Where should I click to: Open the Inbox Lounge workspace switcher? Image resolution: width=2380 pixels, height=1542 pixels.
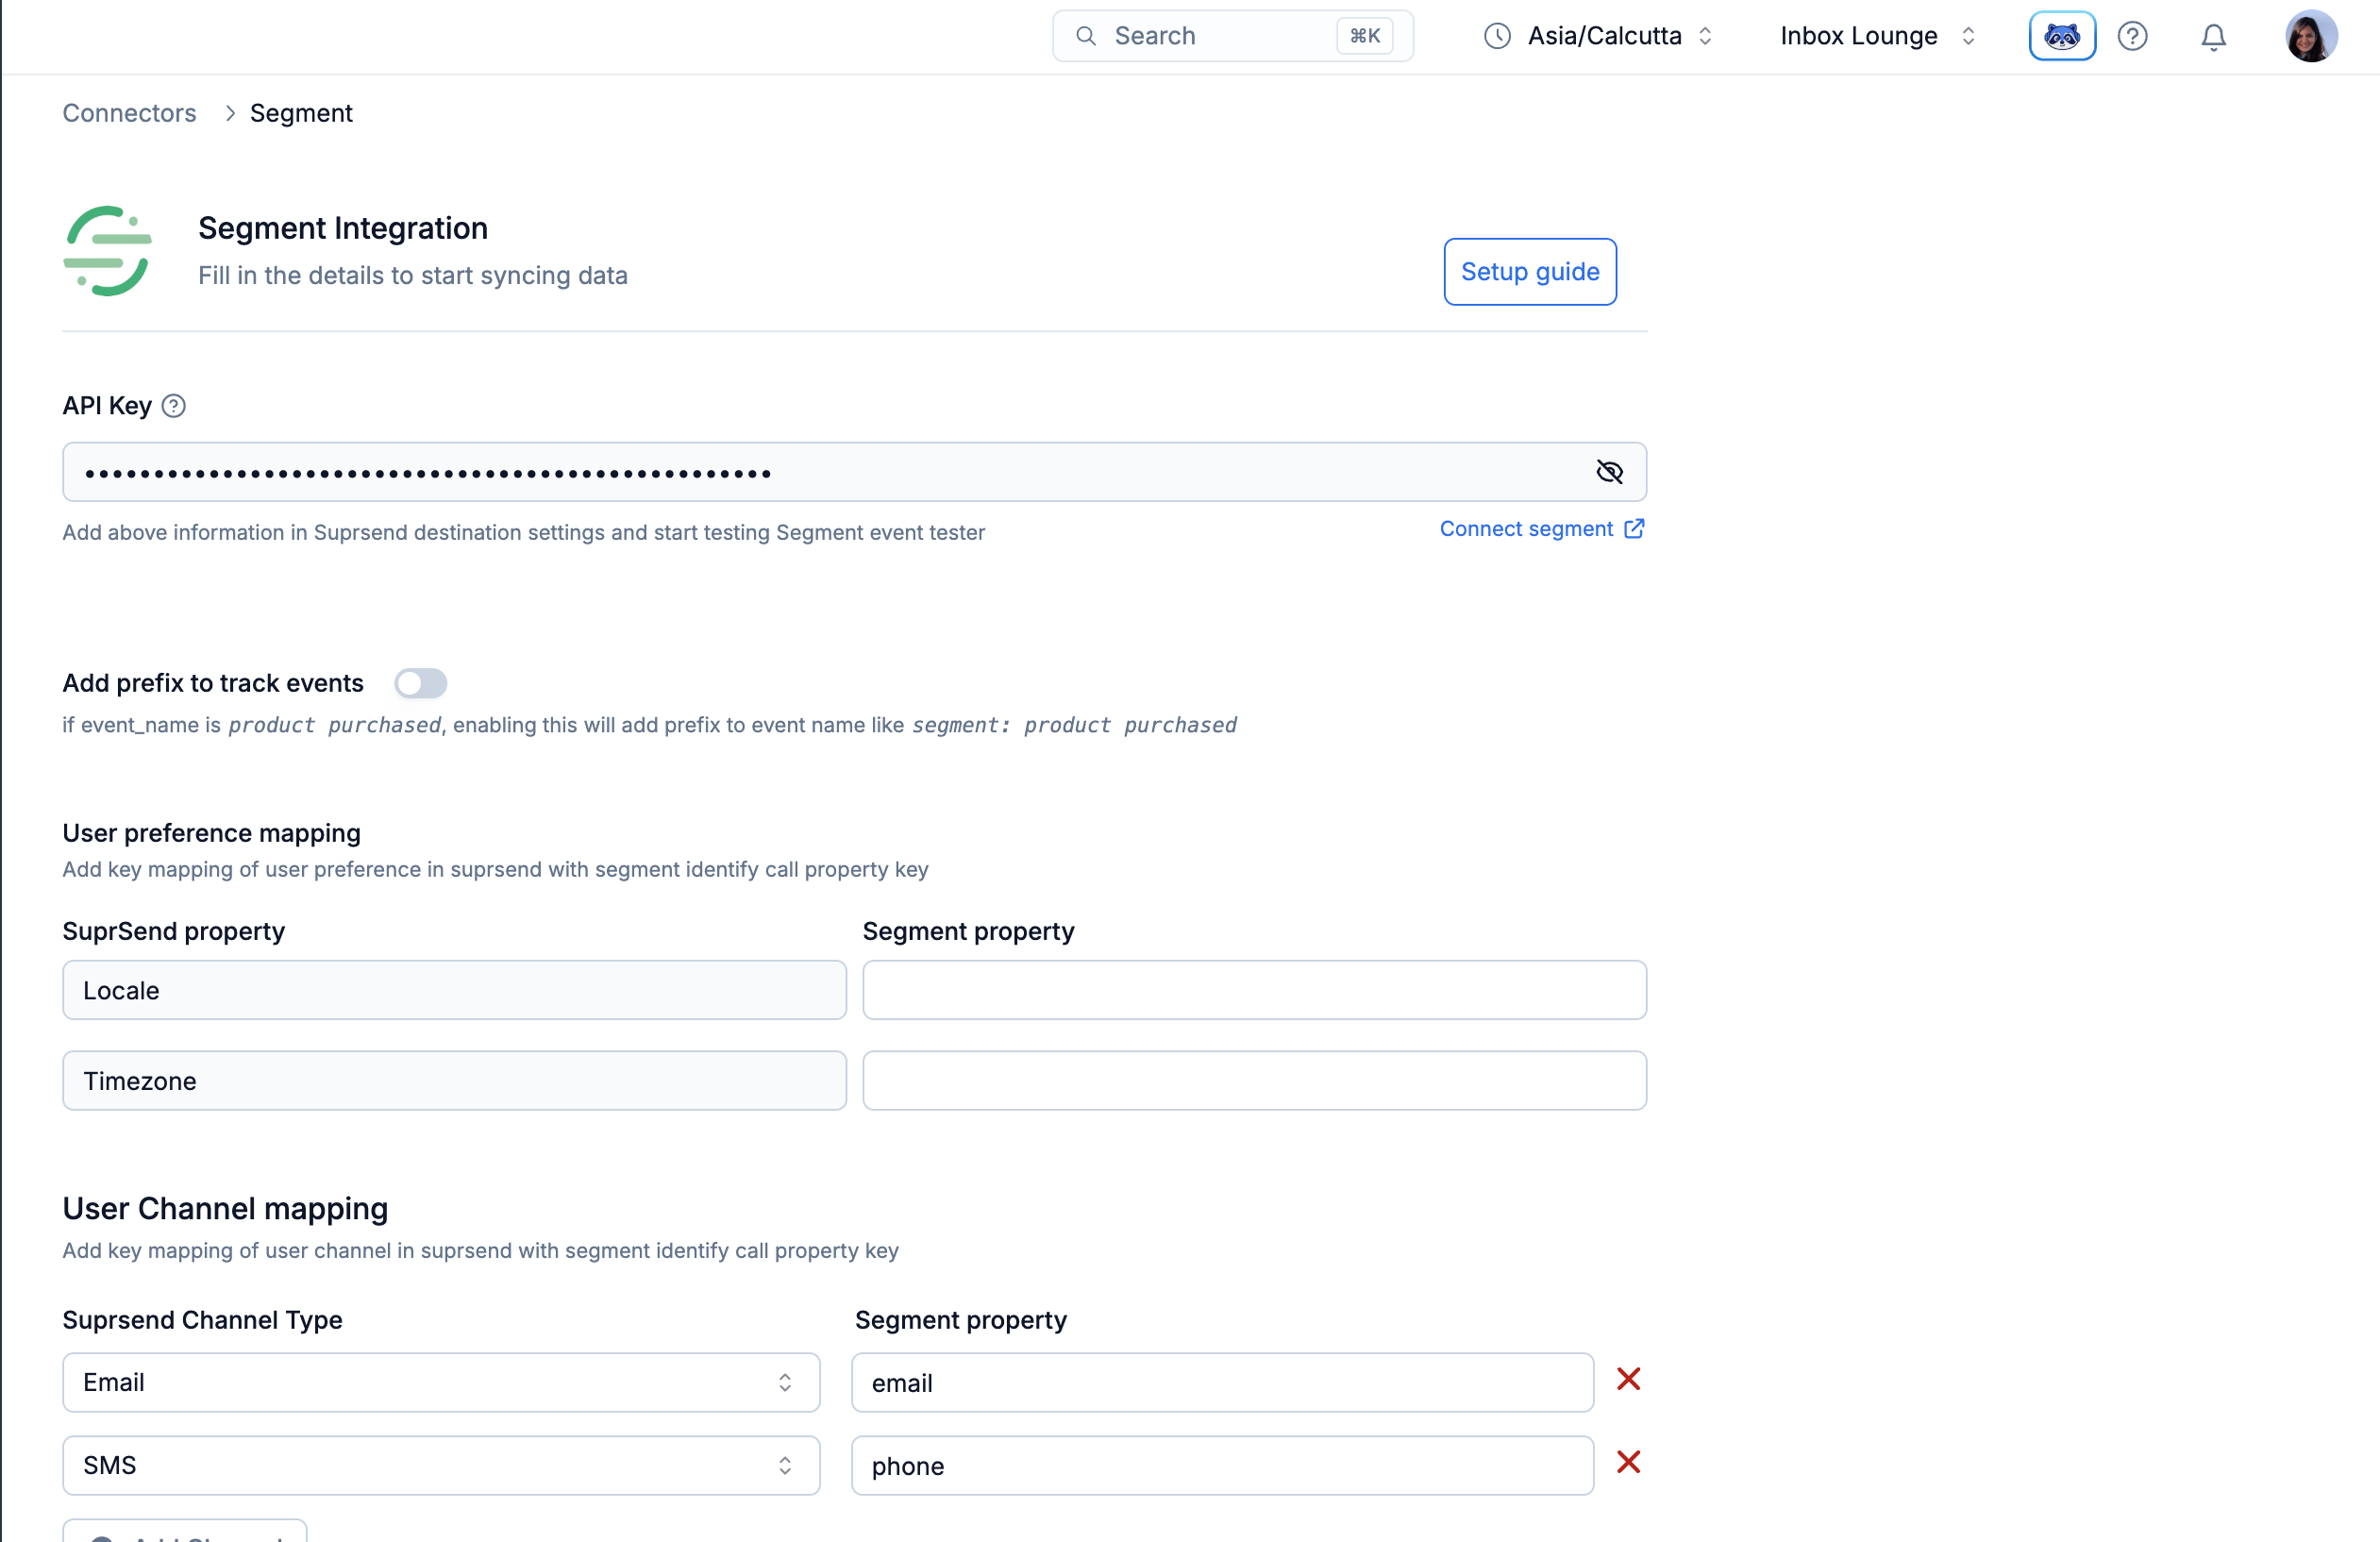point(1876,36)
